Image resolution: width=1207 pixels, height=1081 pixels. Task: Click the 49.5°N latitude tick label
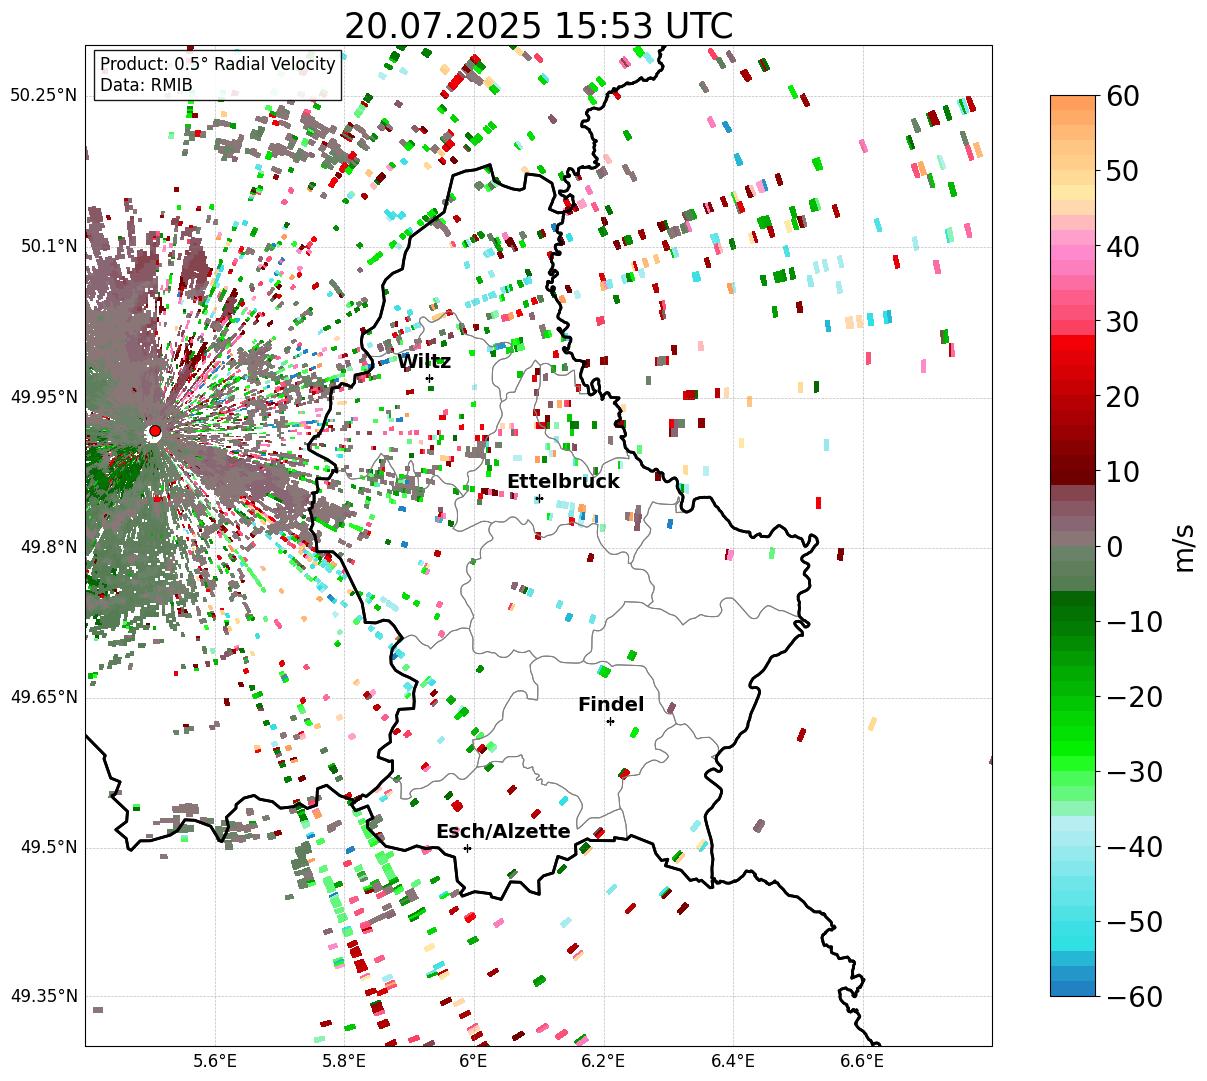click(47, 847)
